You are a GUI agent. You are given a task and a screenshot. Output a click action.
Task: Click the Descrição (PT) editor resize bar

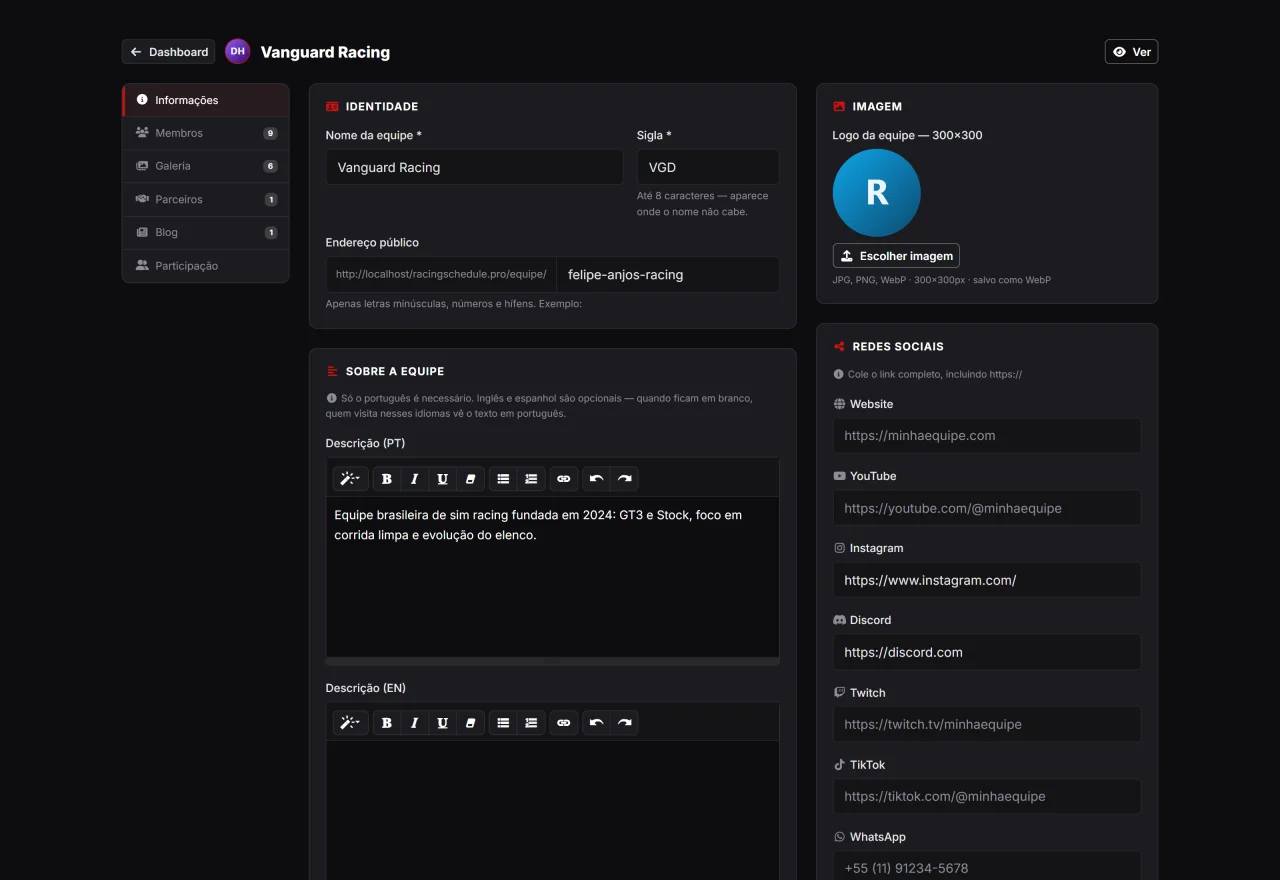point(553,661)
